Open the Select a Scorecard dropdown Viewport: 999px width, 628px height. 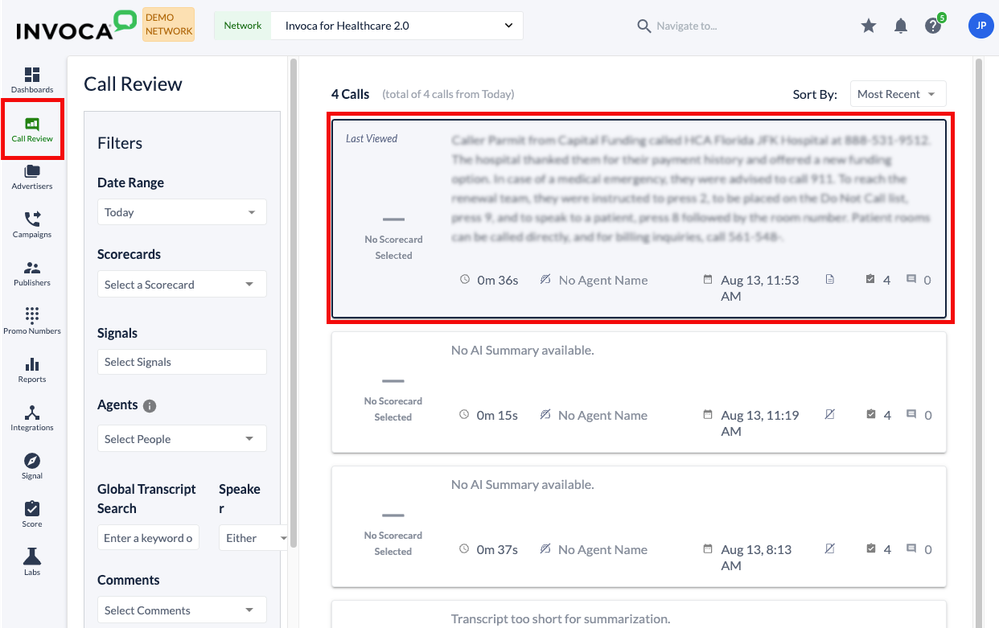click(x=182, y=285)
